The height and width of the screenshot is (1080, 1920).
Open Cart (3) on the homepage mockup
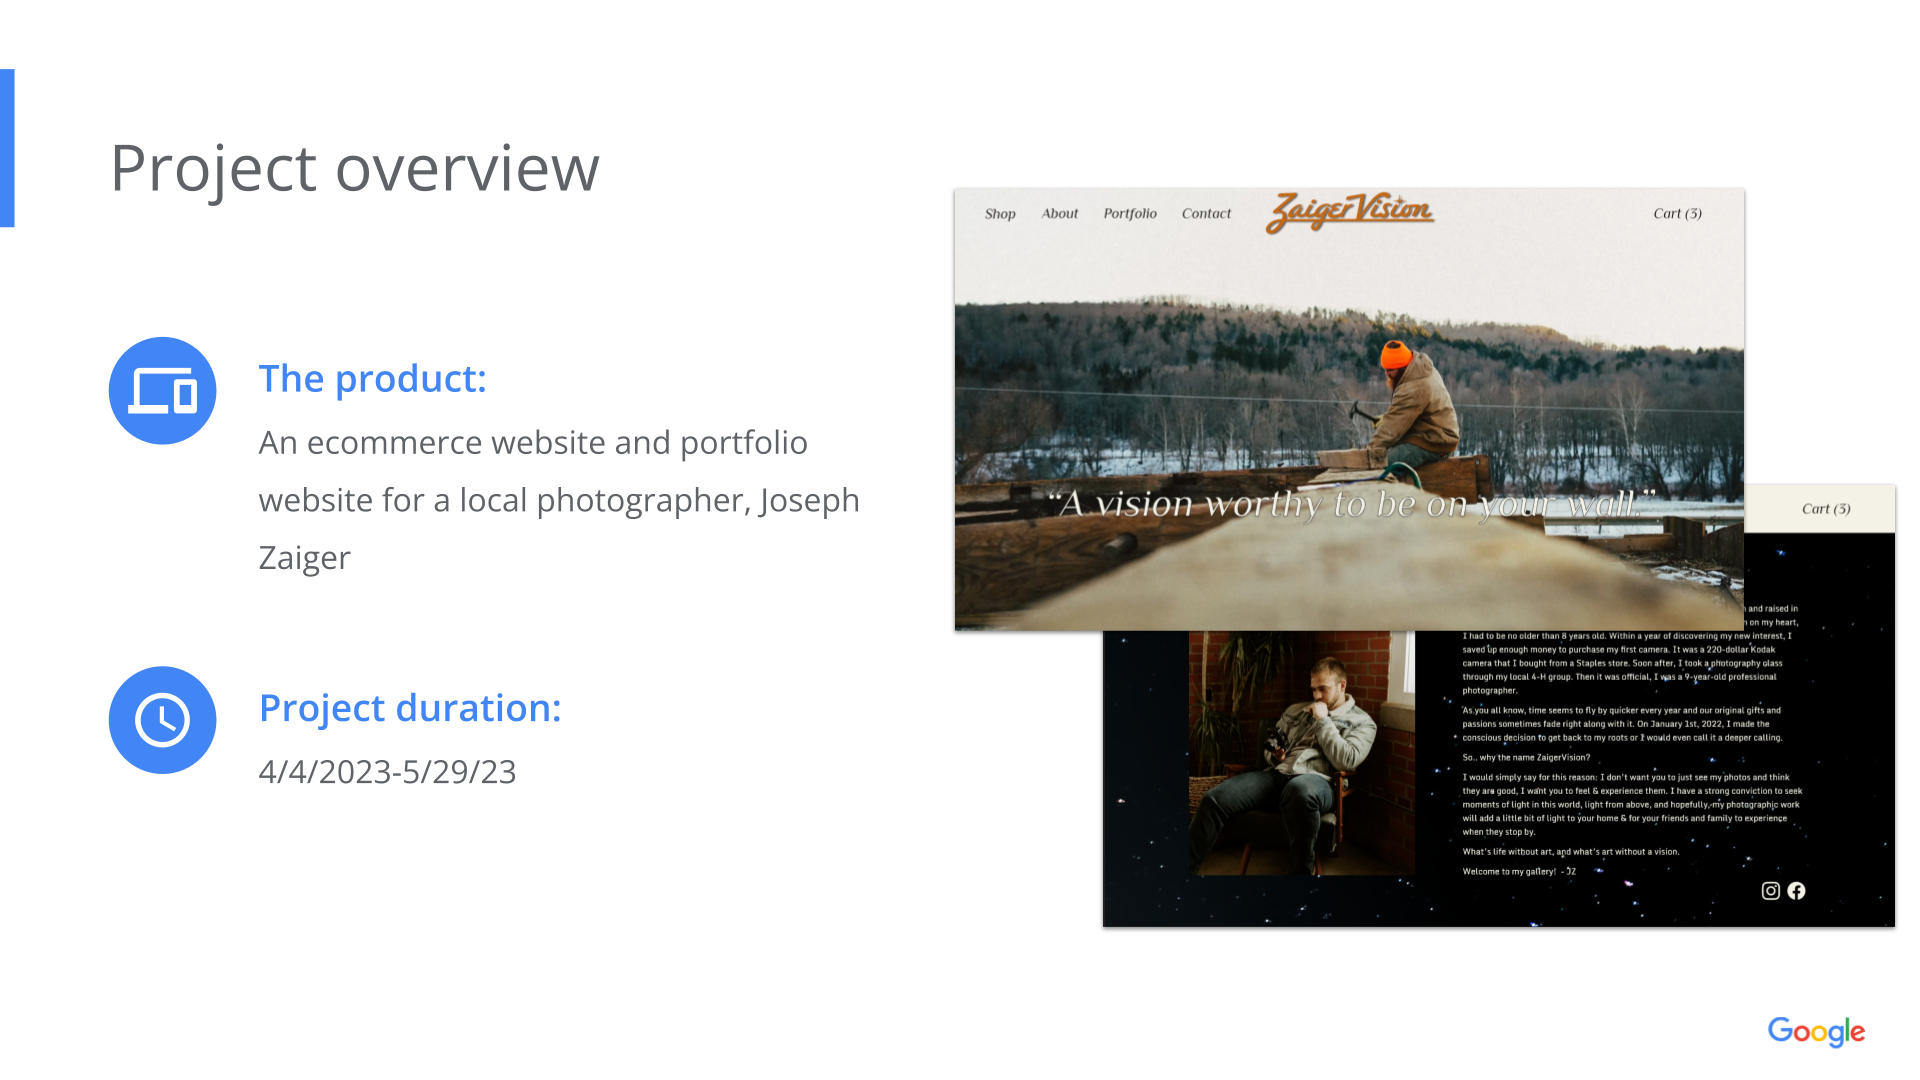point(1677,214)
